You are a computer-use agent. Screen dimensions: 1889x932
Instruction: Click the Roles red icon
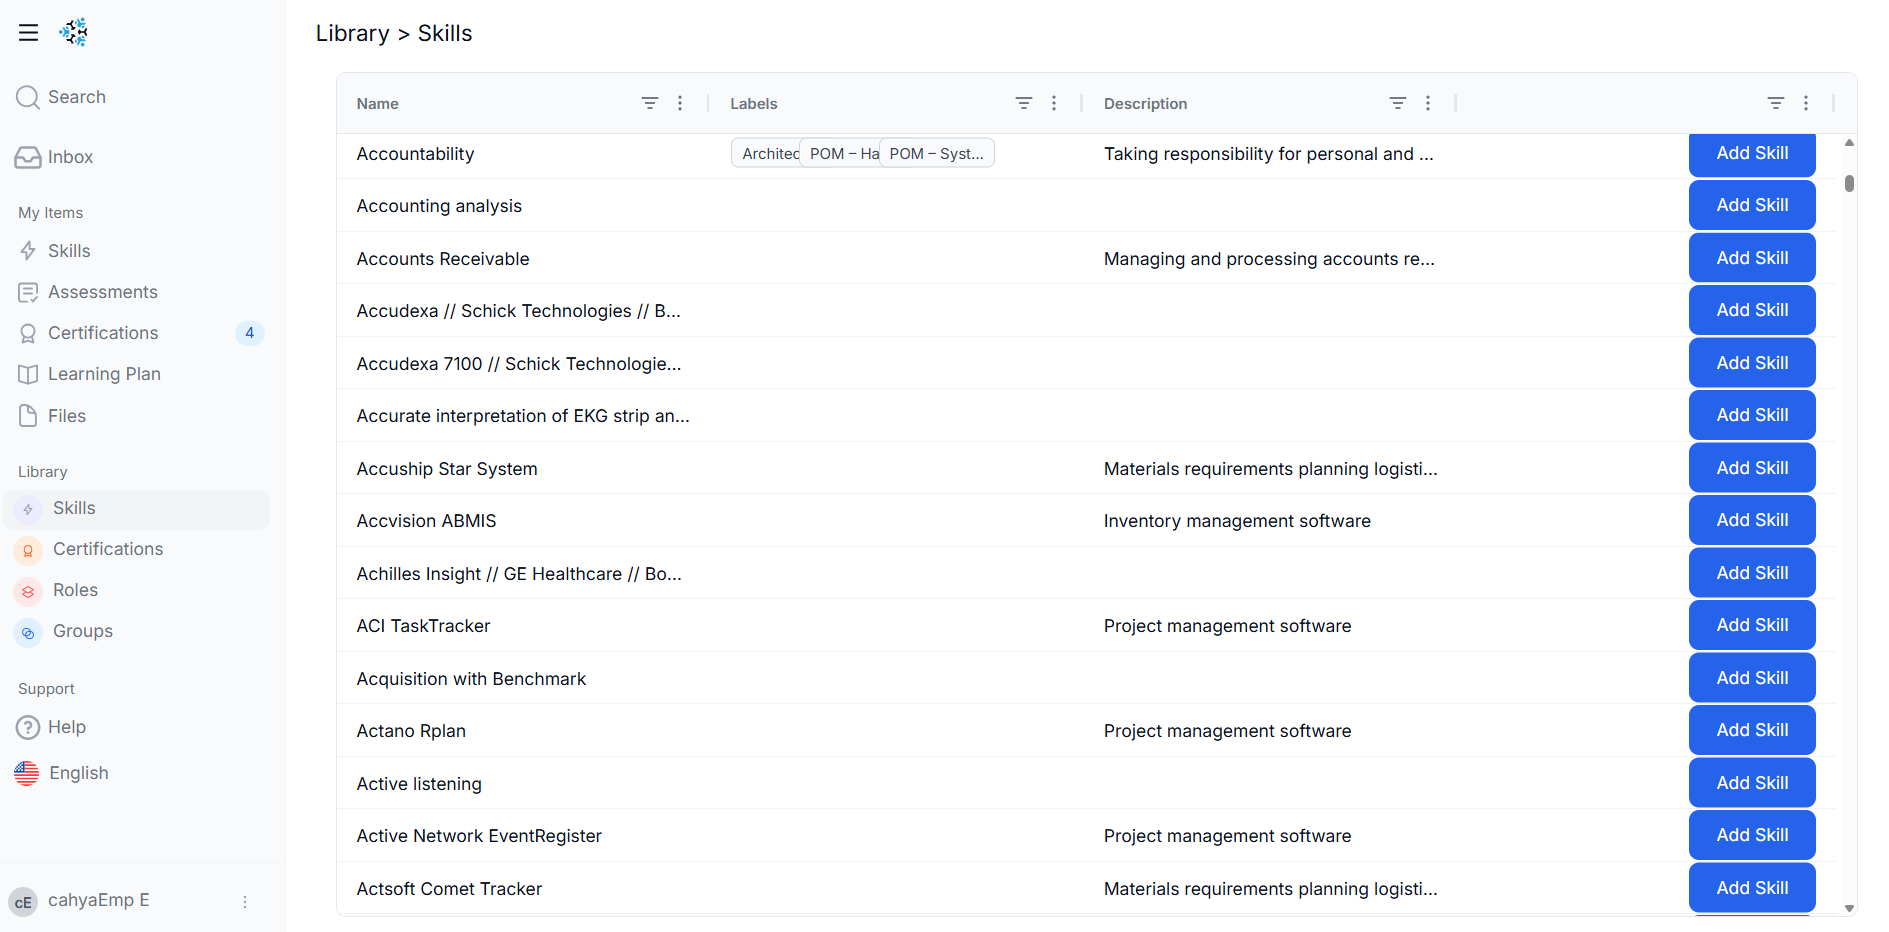click(28, 591)
